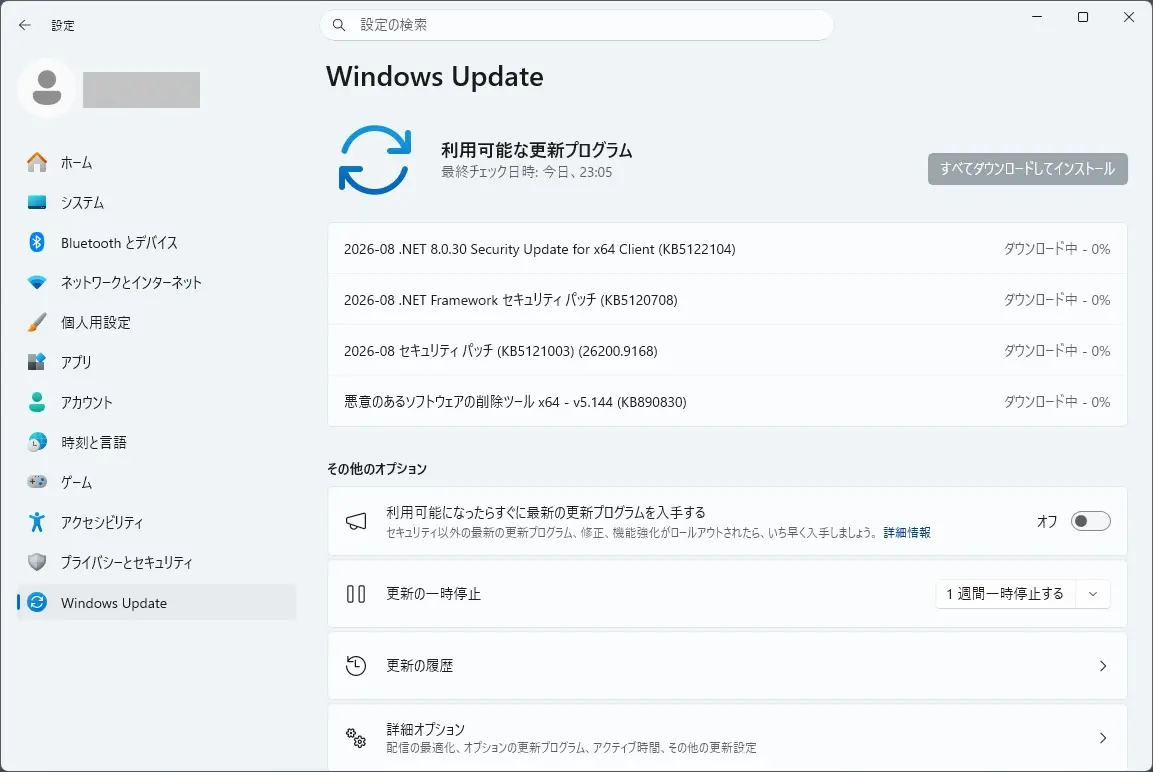The image size is (1153, 772).
Task: Click ダウンロード中 - 0% status for KB890830
Action: point(1057,401)
